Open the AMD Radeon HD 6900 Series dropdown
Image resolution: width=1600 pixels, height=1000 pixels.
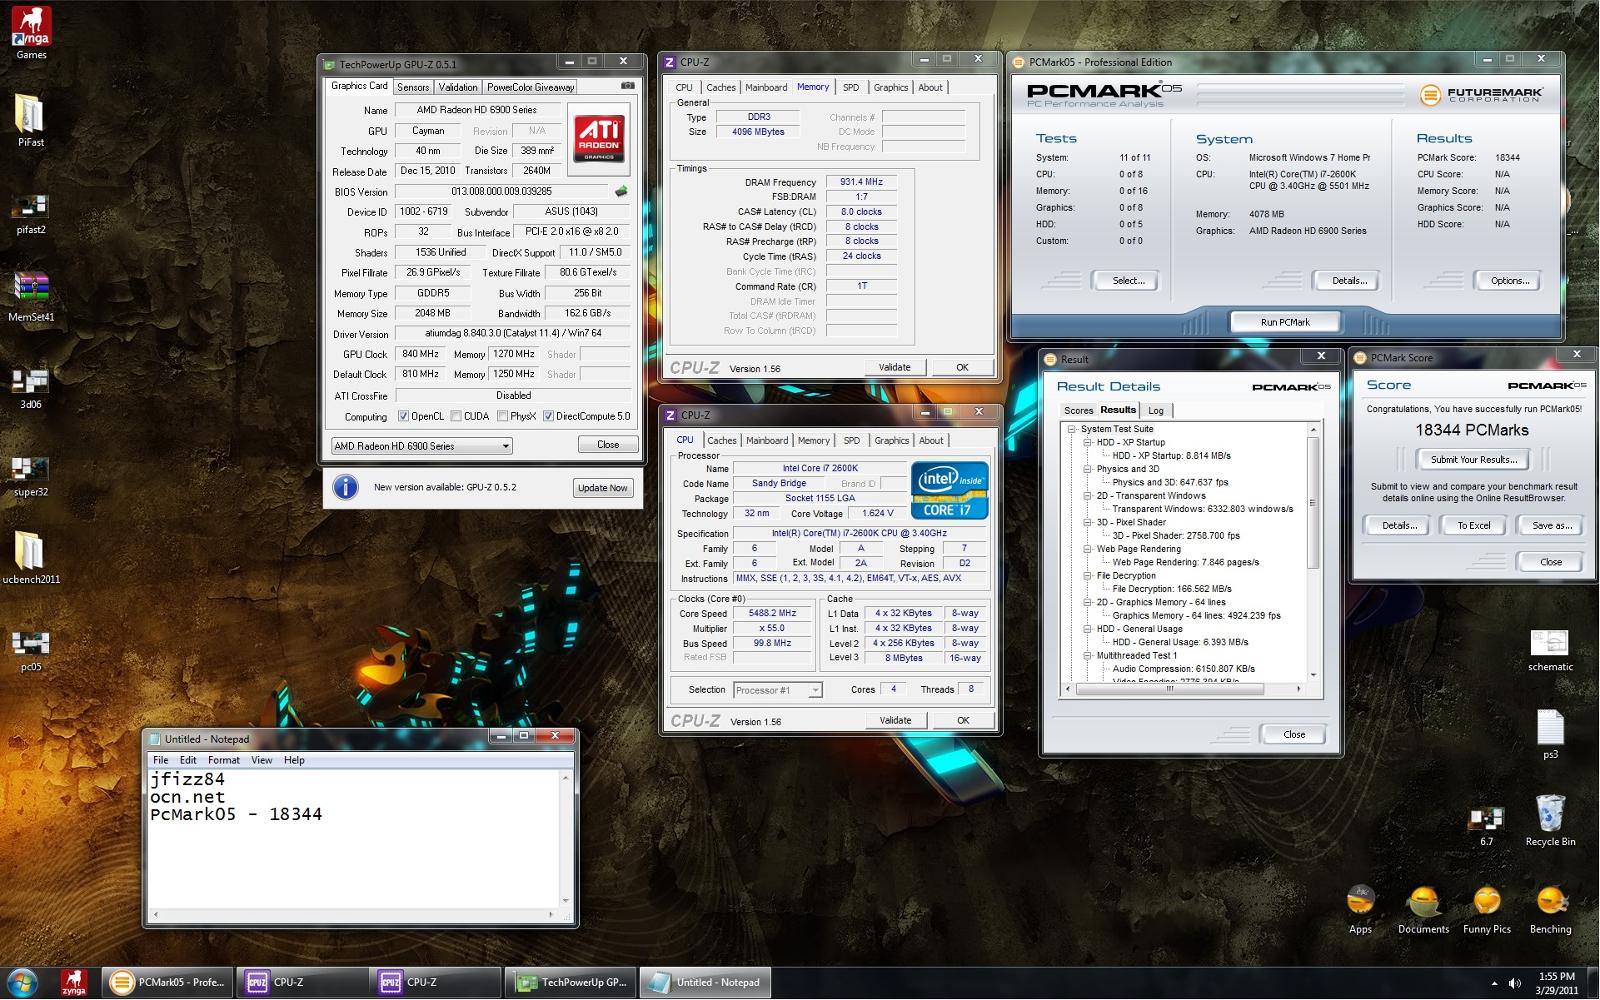tap(421, 446)
